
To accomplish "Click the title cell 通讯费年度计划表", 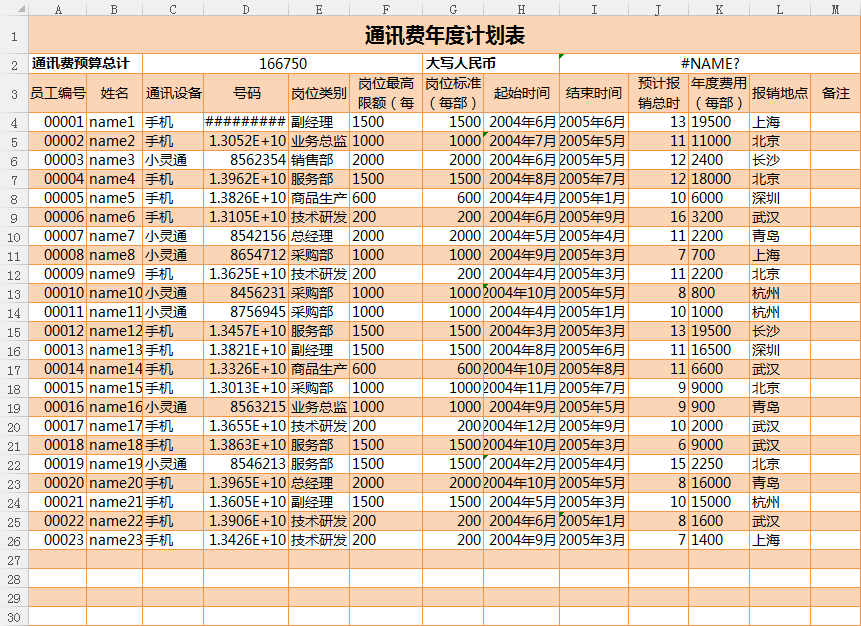I will point(444,36).
